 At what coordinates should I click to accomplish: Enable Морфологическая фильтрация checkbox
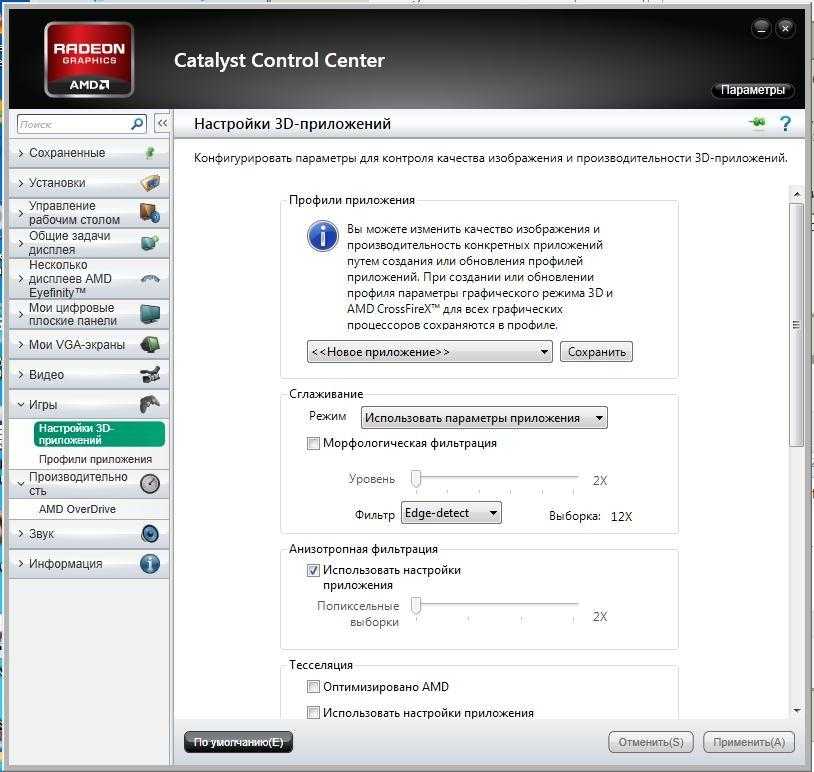click(314, 443)
